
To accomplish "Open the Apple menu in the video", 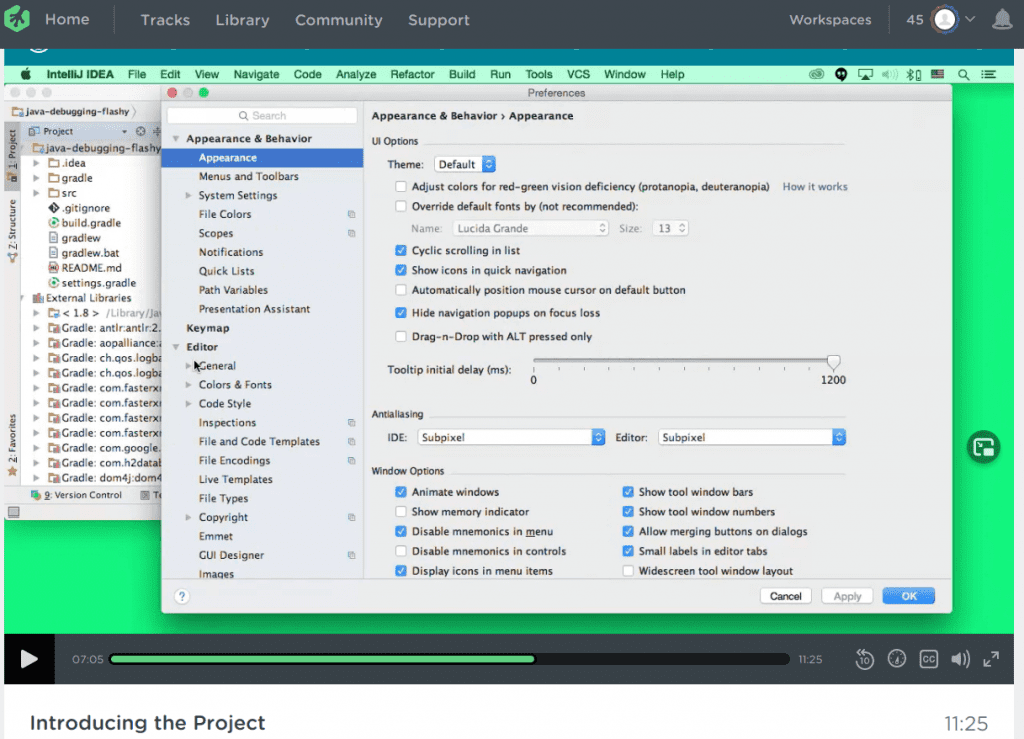I will pos(26,74).
